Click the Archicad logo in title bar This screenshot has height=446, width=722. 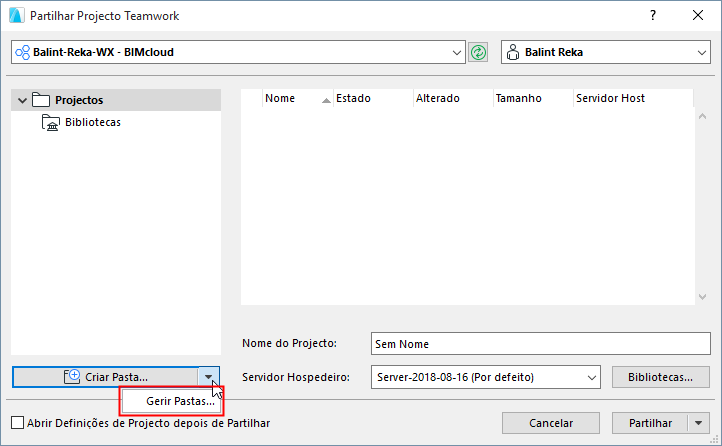[x=16, y=15]
